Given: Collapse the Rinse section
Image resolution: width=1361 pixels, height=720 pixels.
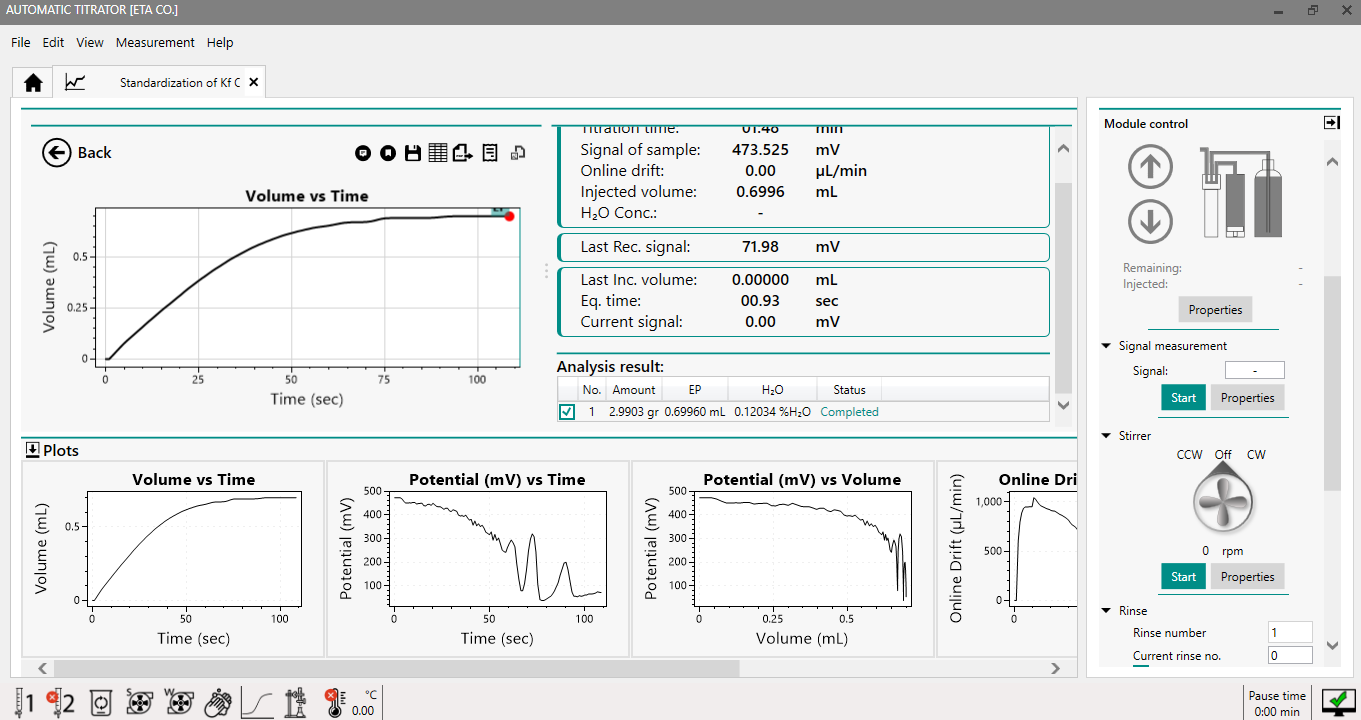Looking at the screenshot, I should coord(1106,611).
